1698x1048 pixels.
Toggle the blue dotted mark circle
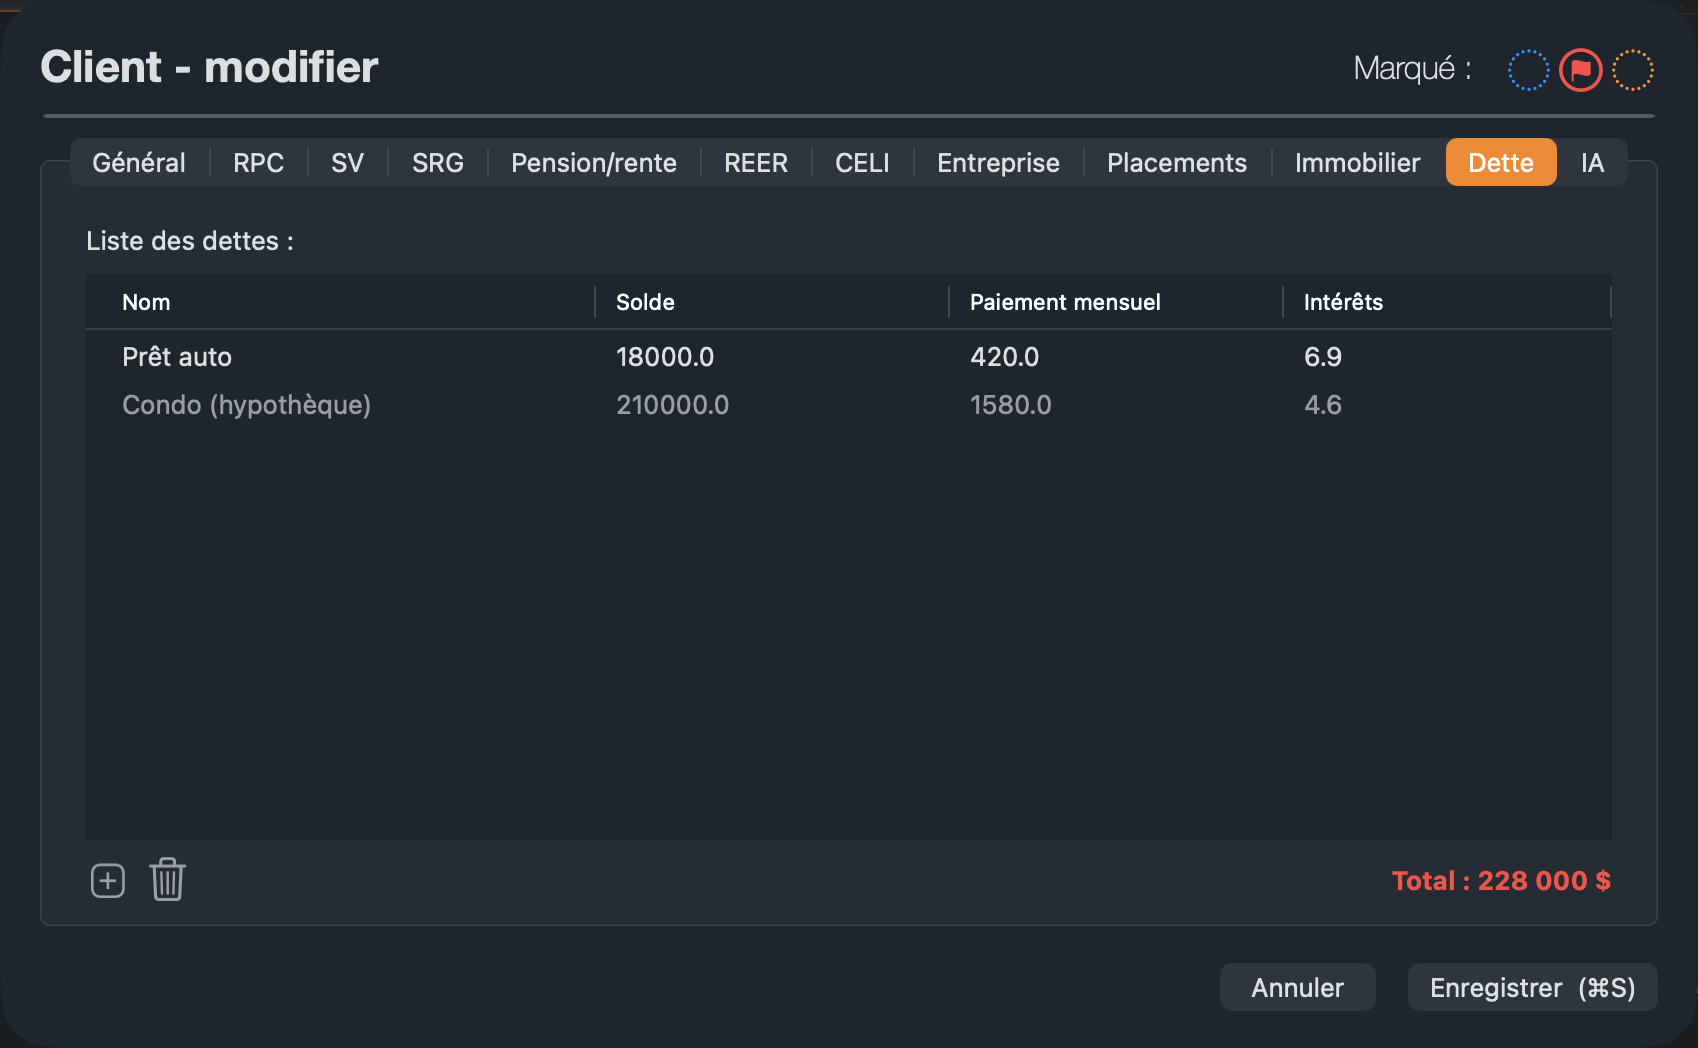point(1528,70)
